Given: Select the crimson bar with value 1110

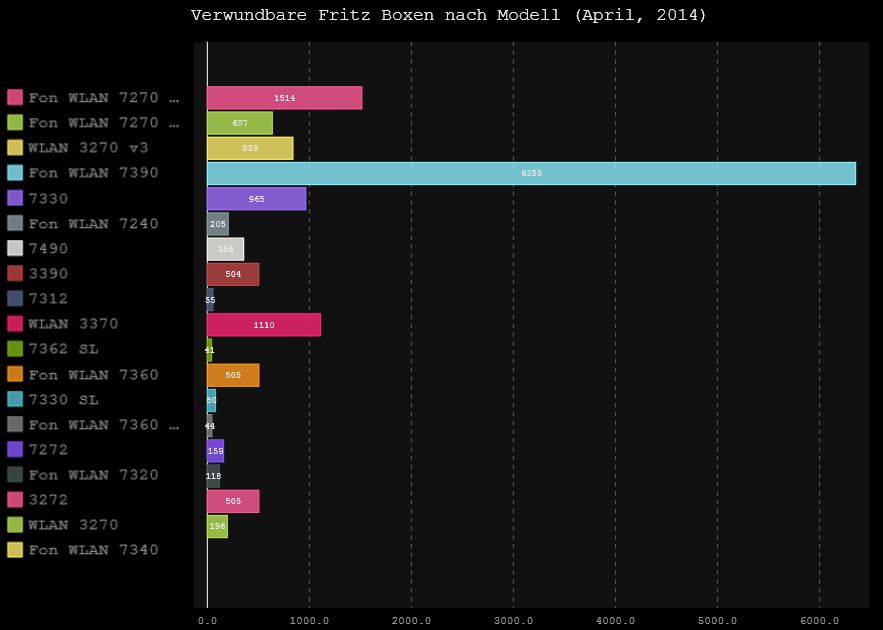Looking at the screenshot, I should coord(264,324).
